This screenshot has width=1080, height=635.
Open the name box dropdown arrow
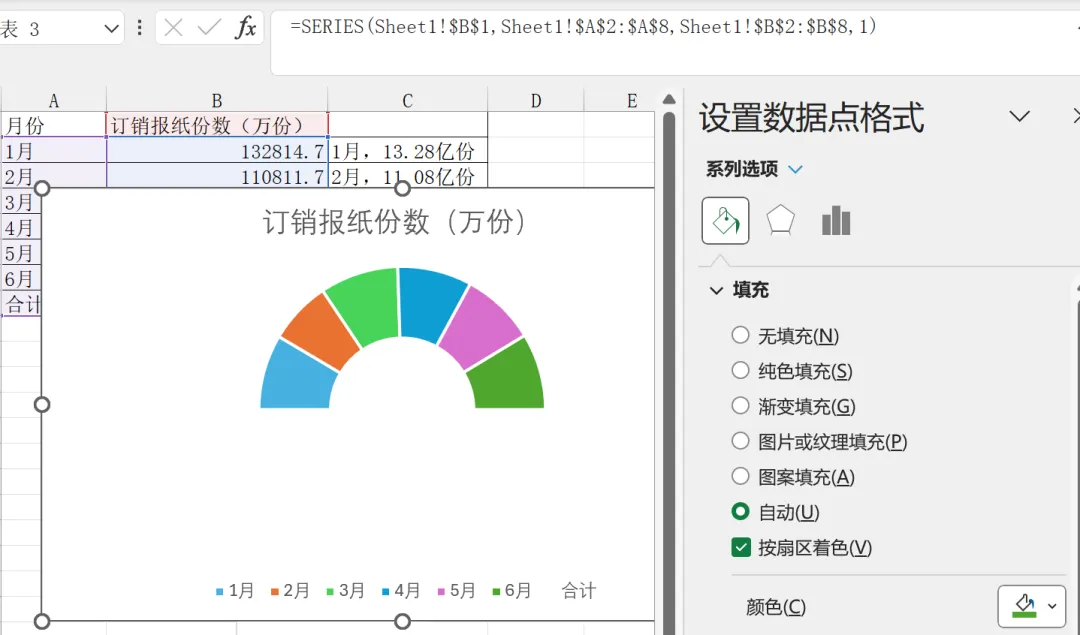click(111, 28)
